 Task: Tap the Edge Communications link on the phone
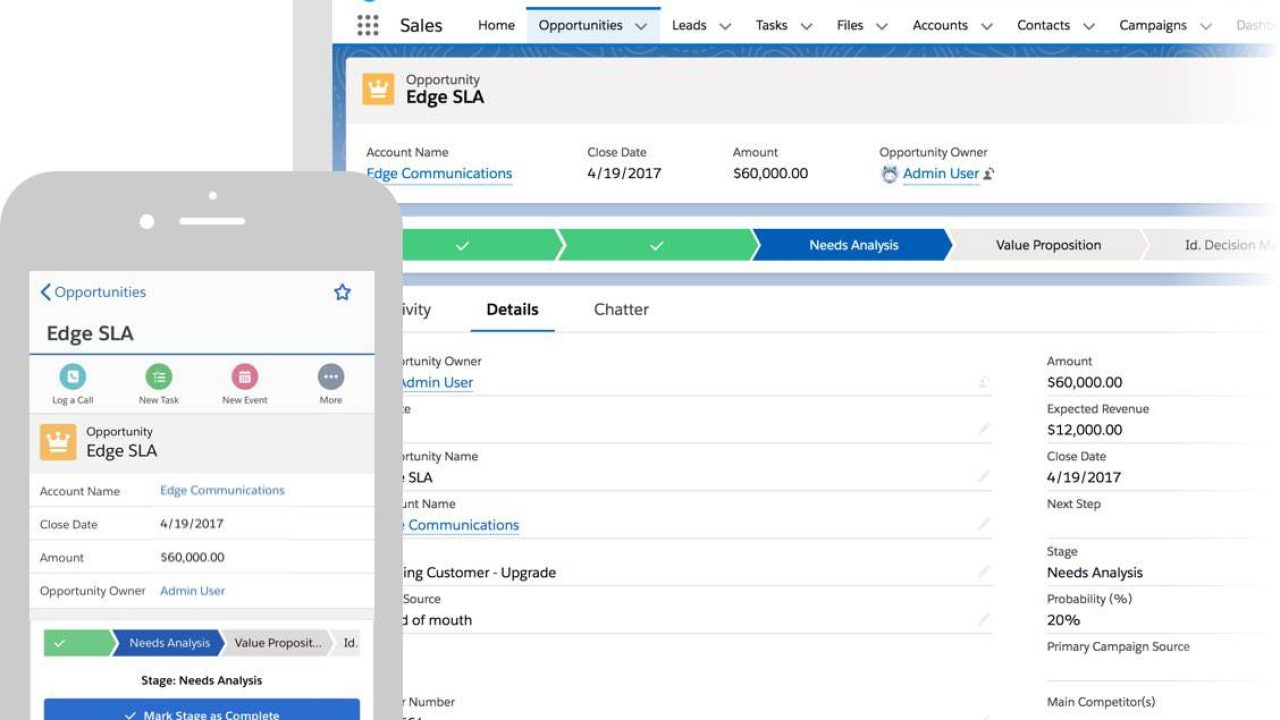222,490
